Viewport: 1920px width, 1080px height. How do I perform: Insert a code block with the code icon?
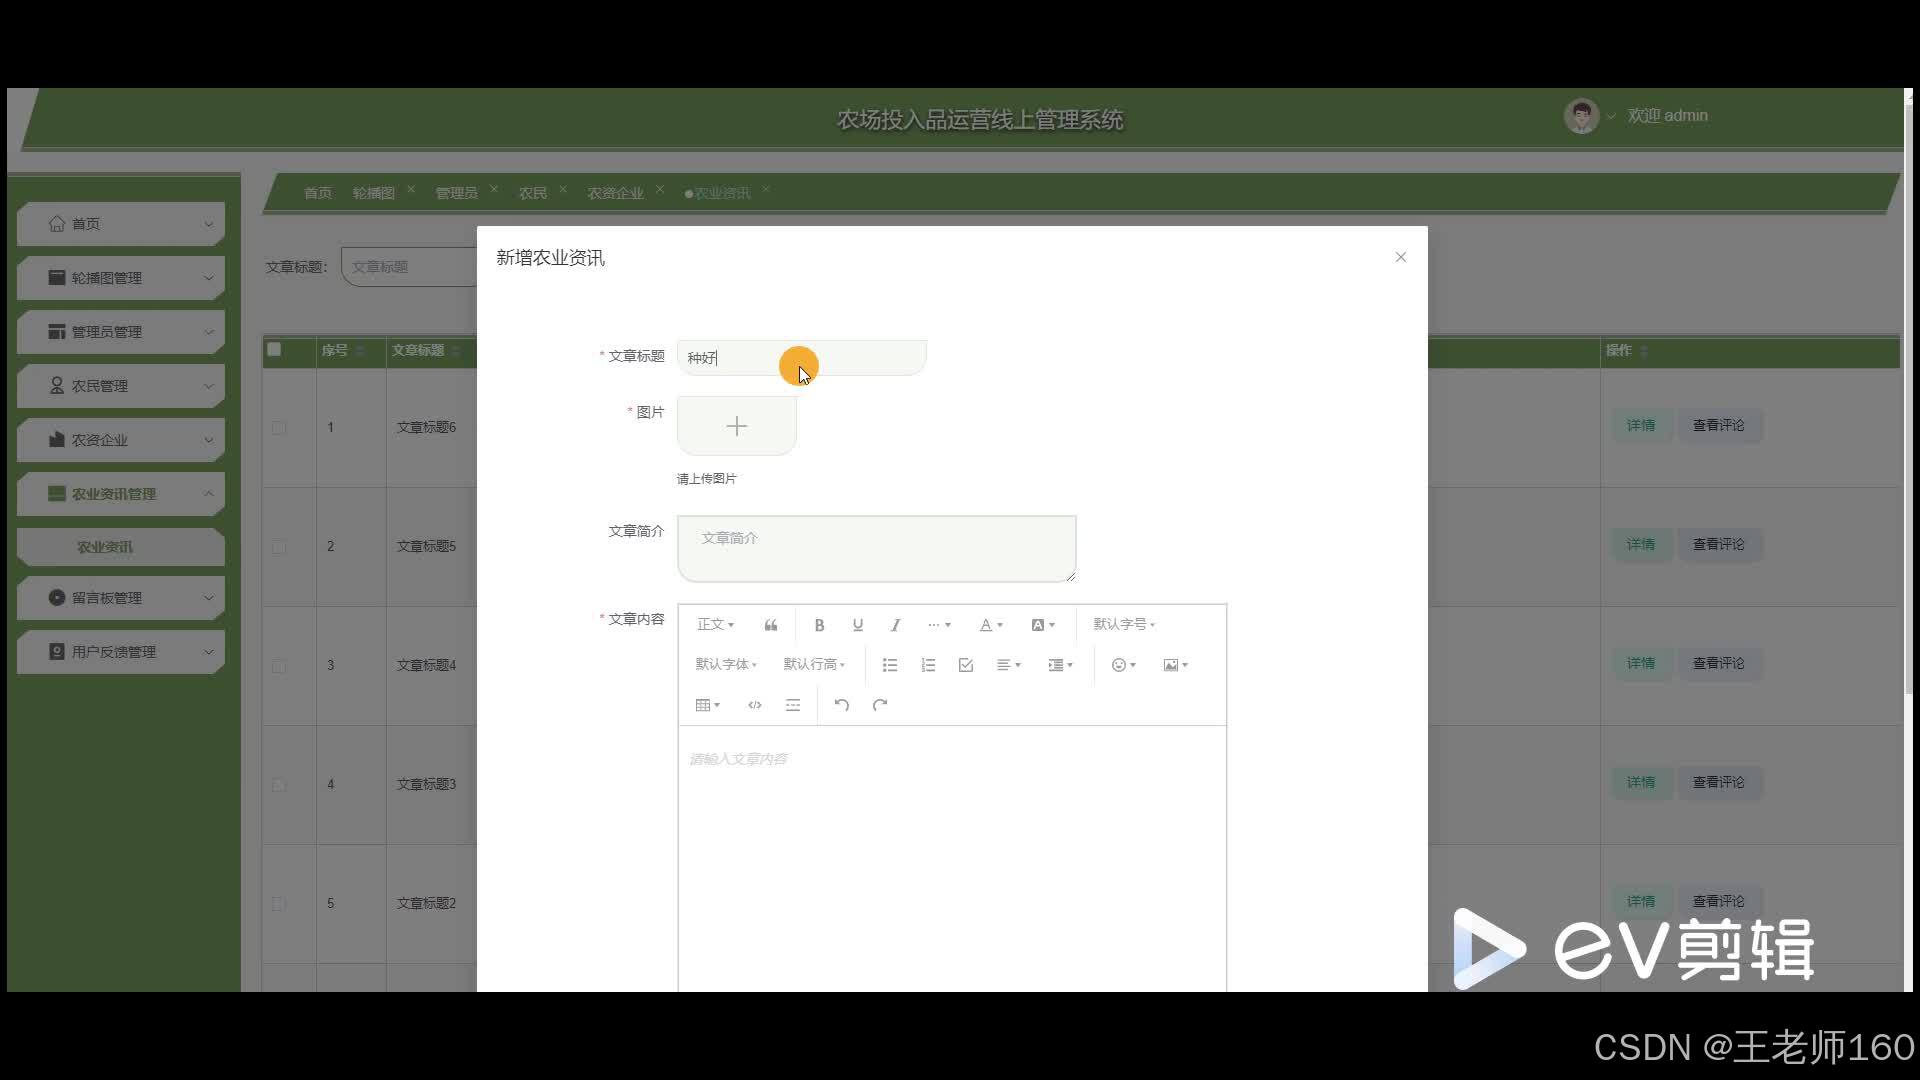(x=754, y=705)
